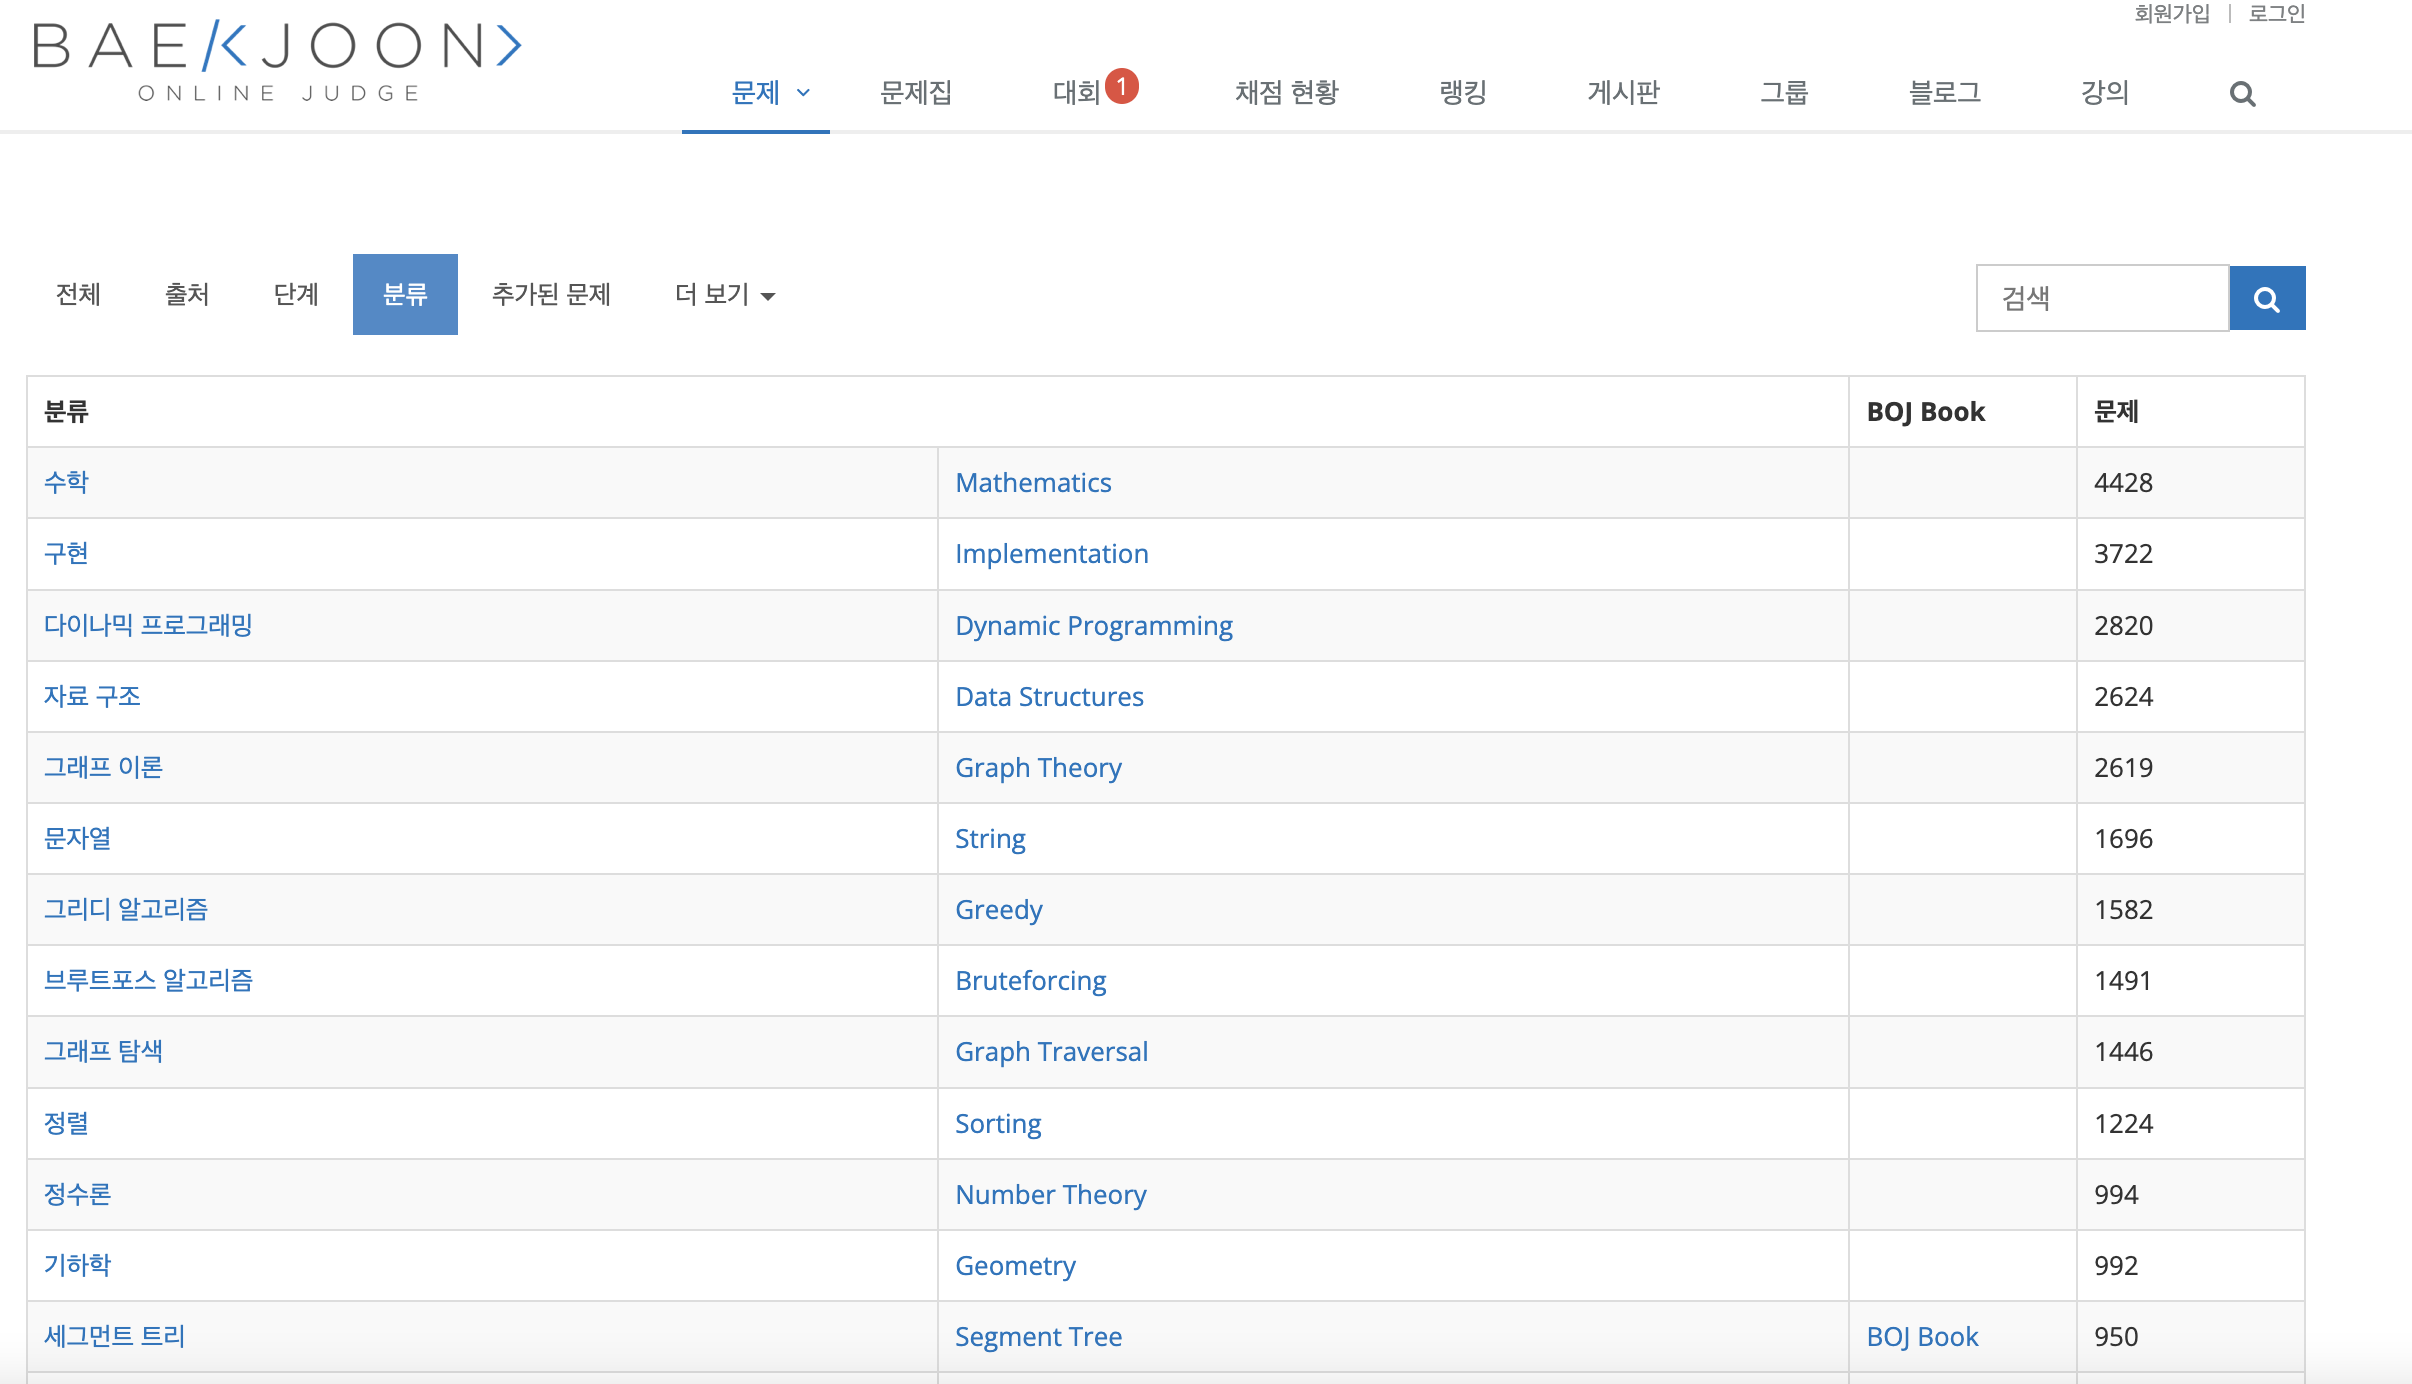
Task: Click the 검색 input field
Action: pyautogui.click(x=2102, y=298)
